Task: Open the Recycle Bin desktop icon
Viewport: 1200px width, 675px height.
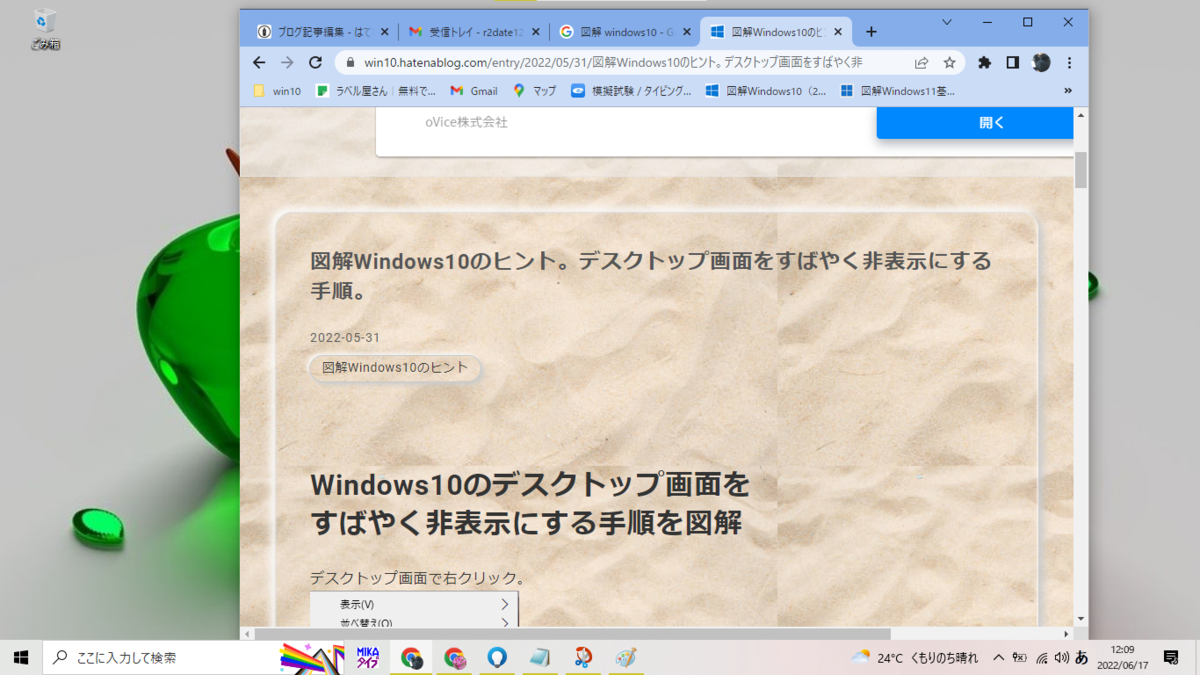Action: [45, 29]
